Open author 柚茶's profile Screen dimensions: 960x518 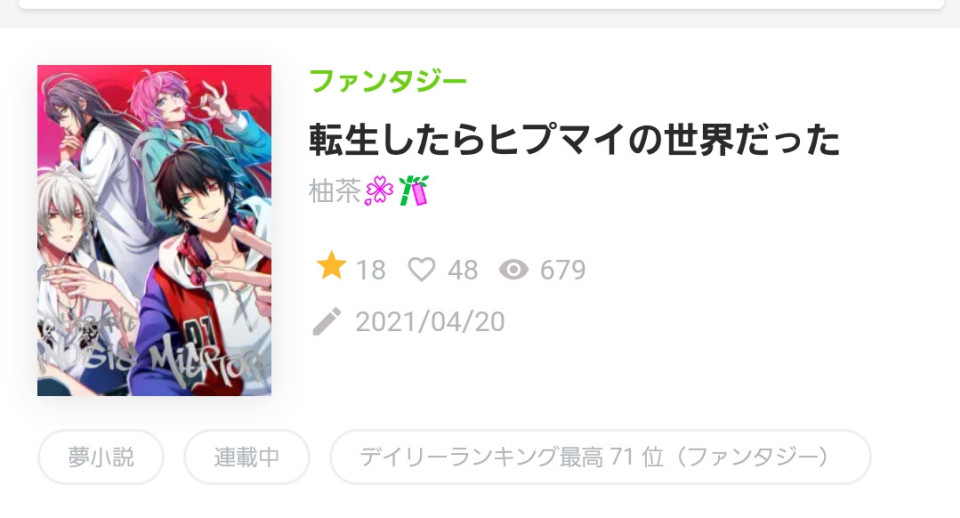coord(335,191)
